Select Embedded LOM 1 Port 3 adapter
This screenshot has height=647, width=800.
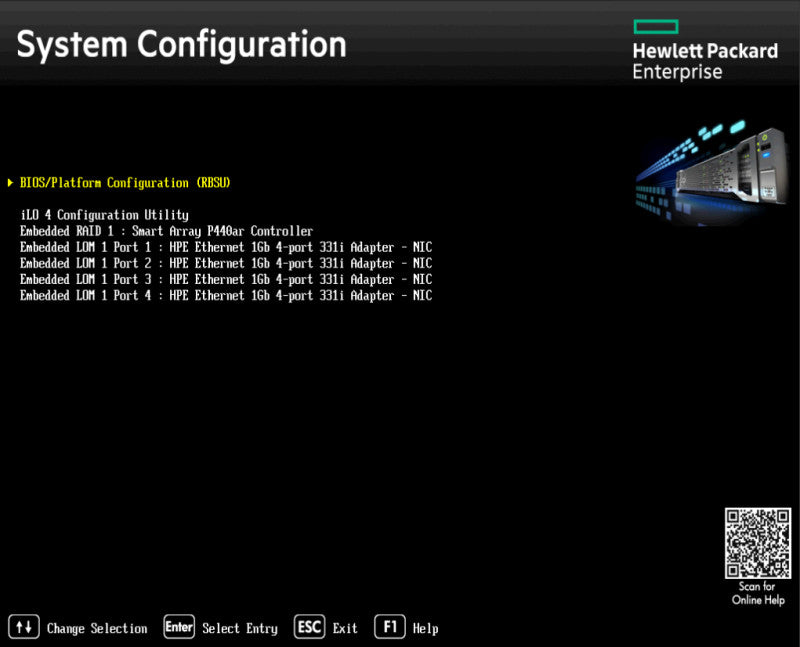(x=226, y=280)
